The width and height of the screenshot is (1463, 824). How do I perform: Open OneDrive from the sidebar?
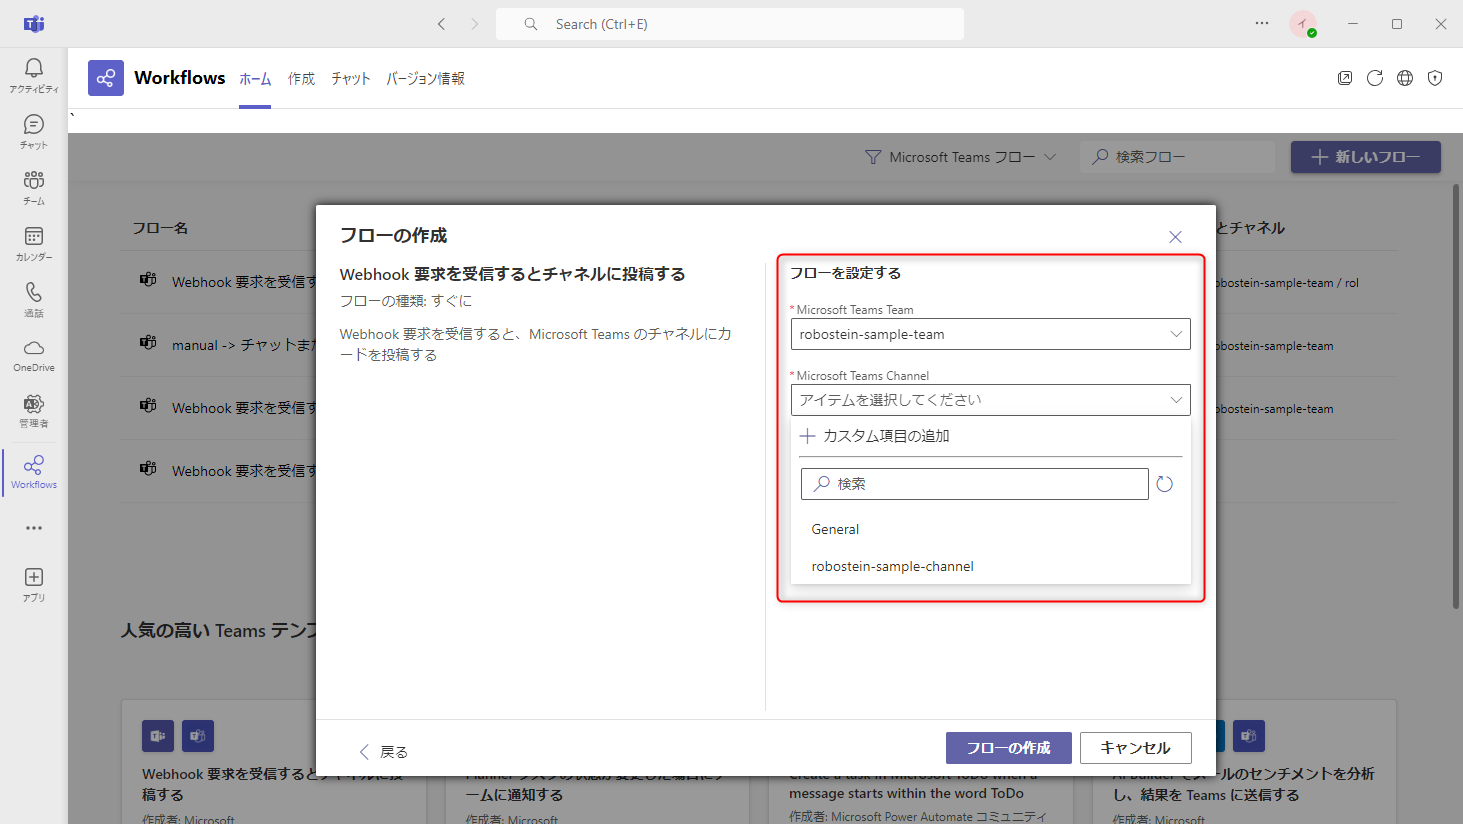tap(34, 355)
